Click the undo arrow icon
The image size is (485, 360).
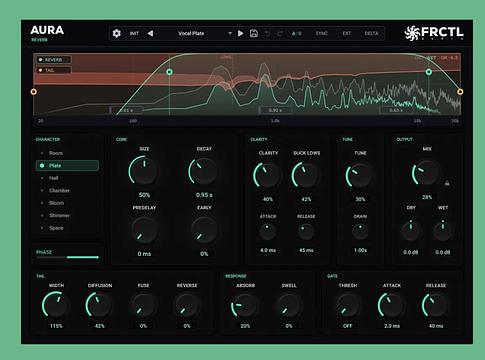[x=267, y=34]
